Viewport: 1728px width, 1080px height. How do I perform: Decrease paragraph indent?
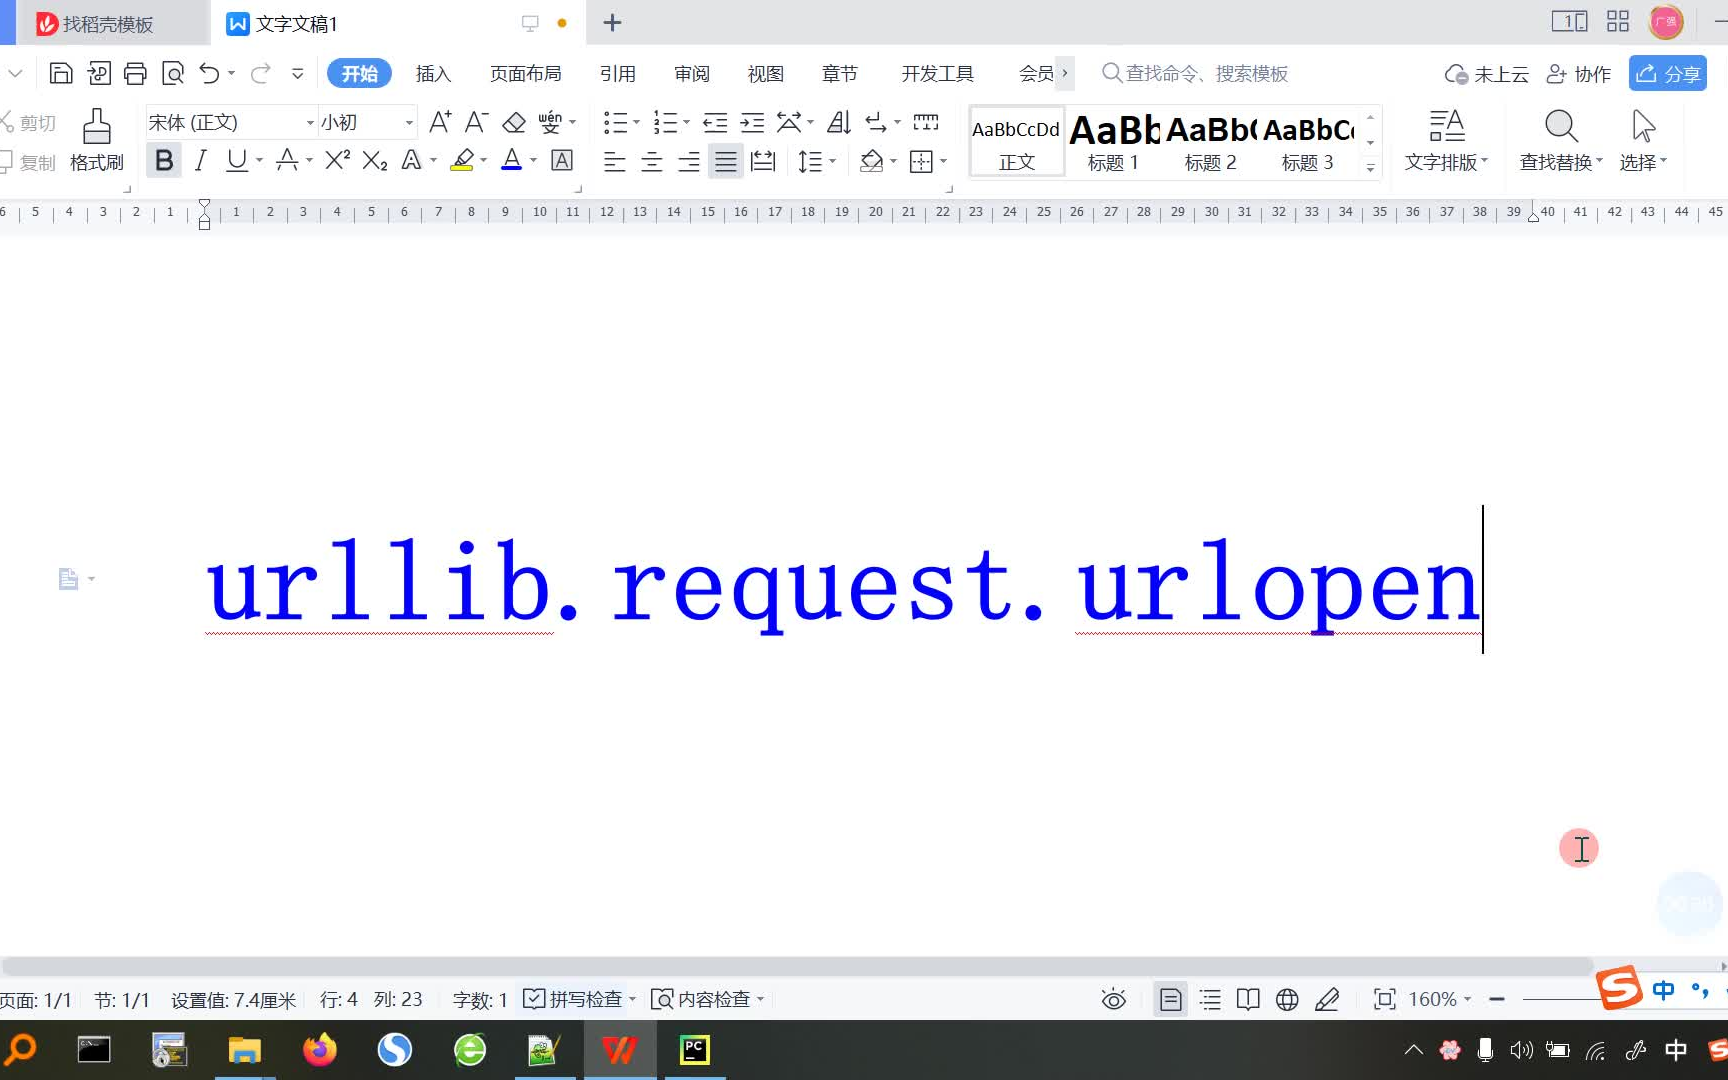pos(715,122)
